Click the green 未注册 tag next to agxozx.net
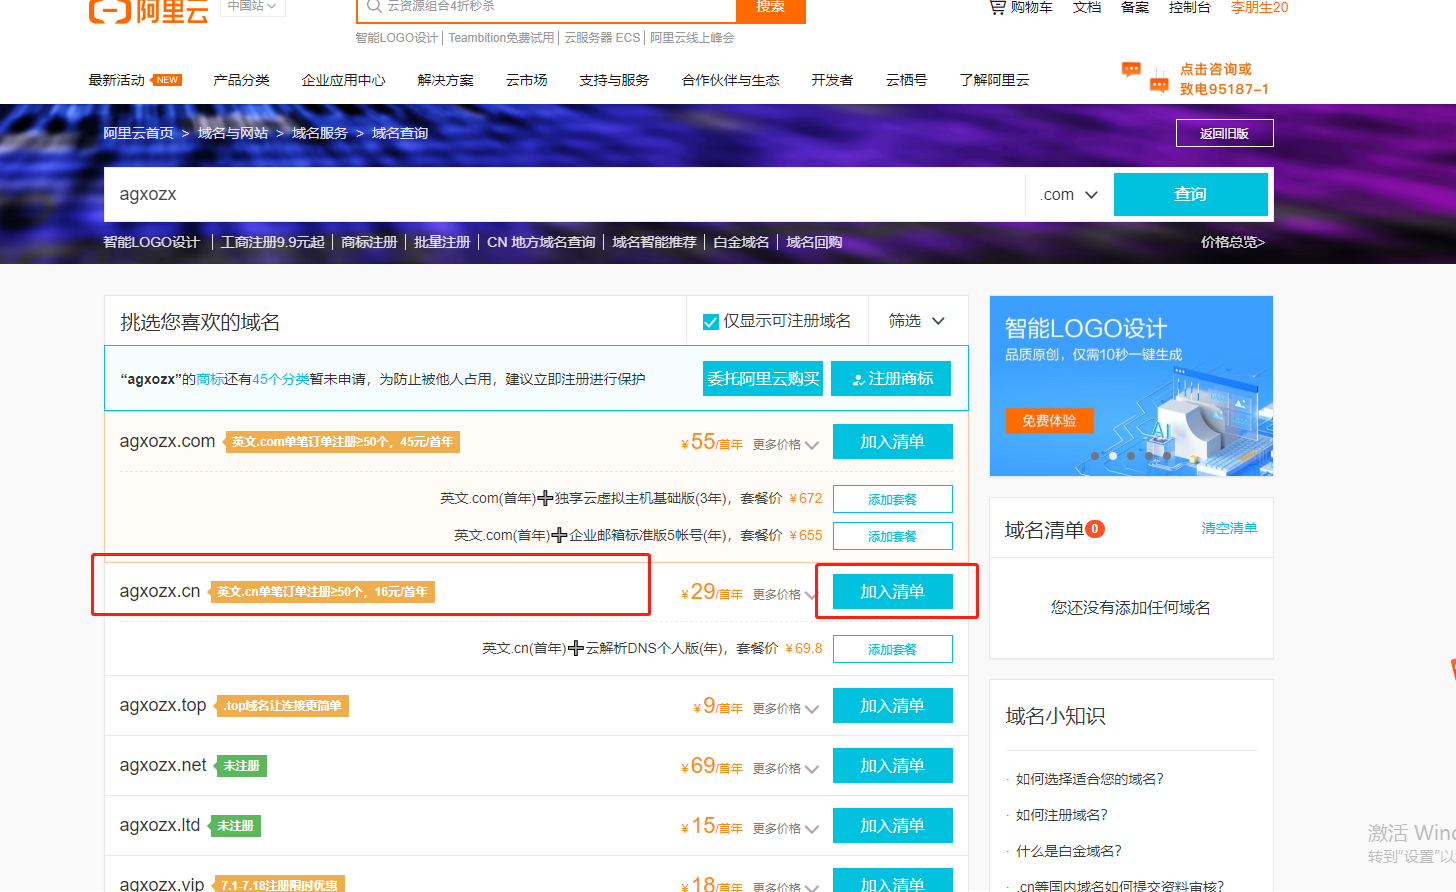 click(235, 766)
